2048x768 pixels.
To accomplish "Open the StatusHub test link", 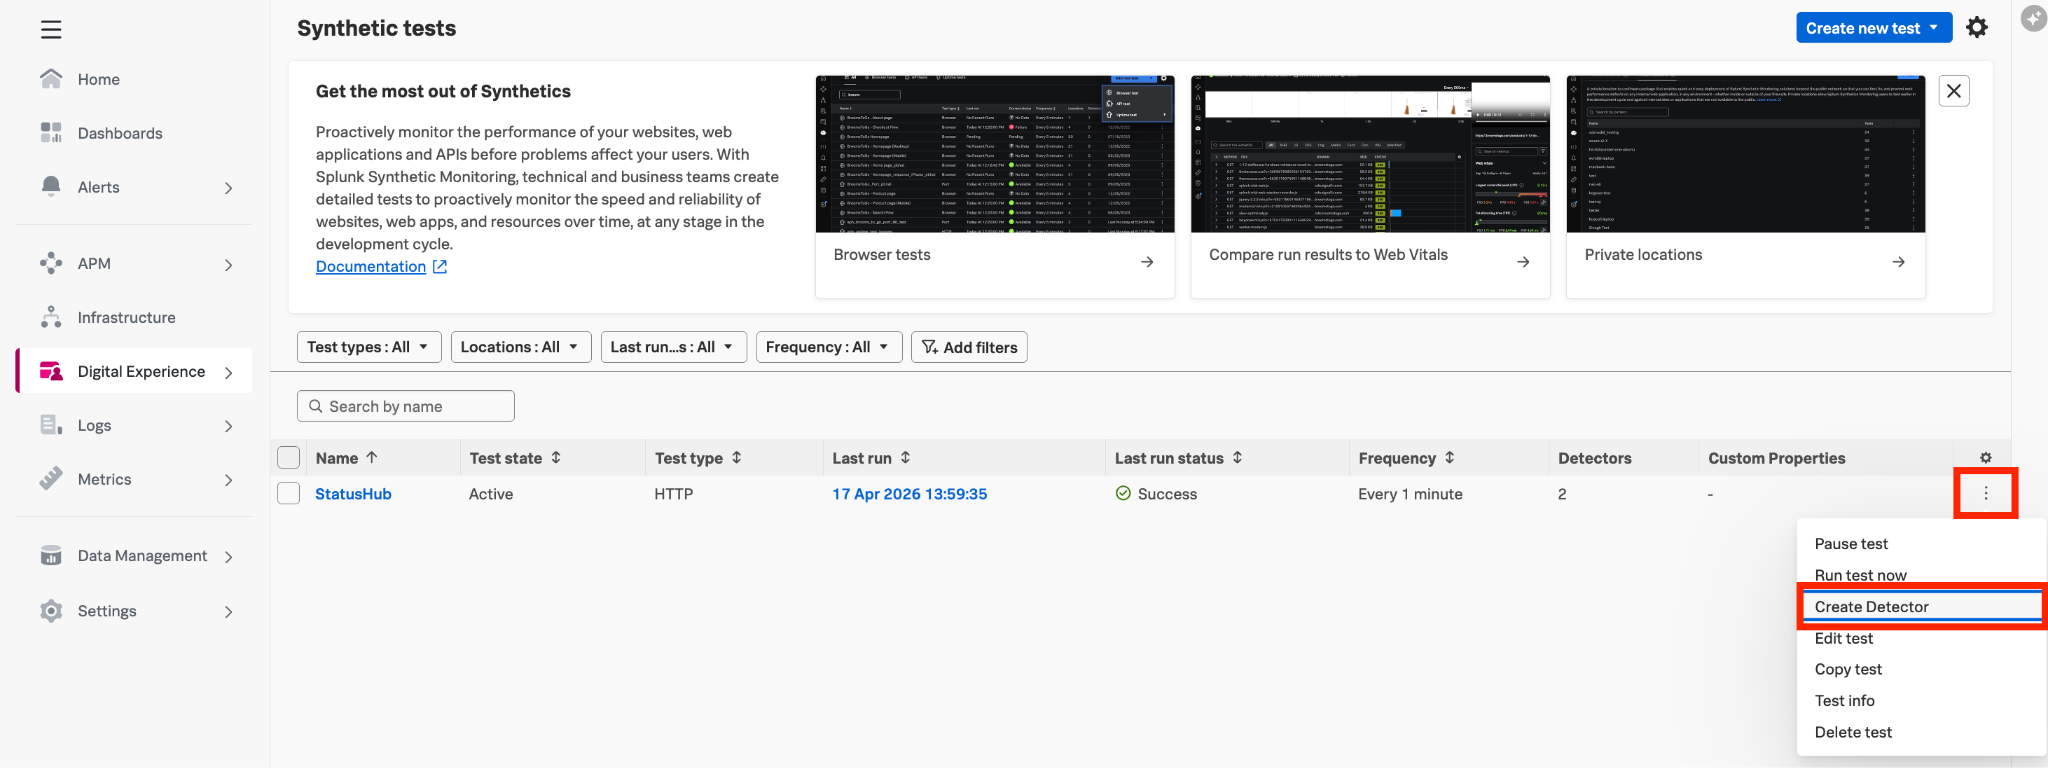I will pos(353,494).
